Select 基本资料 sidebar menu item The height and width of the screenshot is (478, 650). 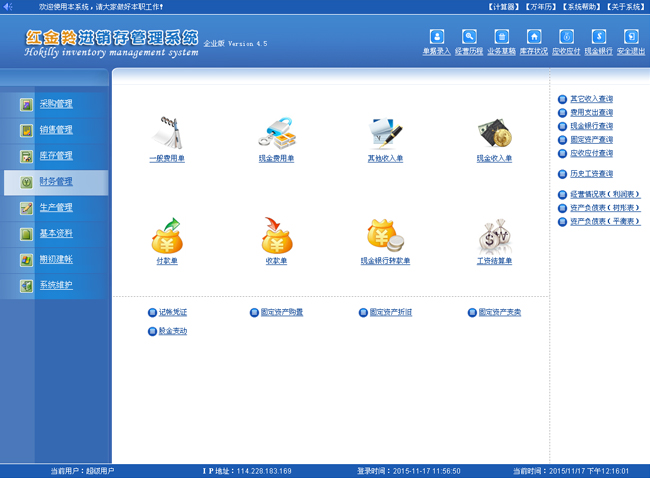(x=55, y=234)
